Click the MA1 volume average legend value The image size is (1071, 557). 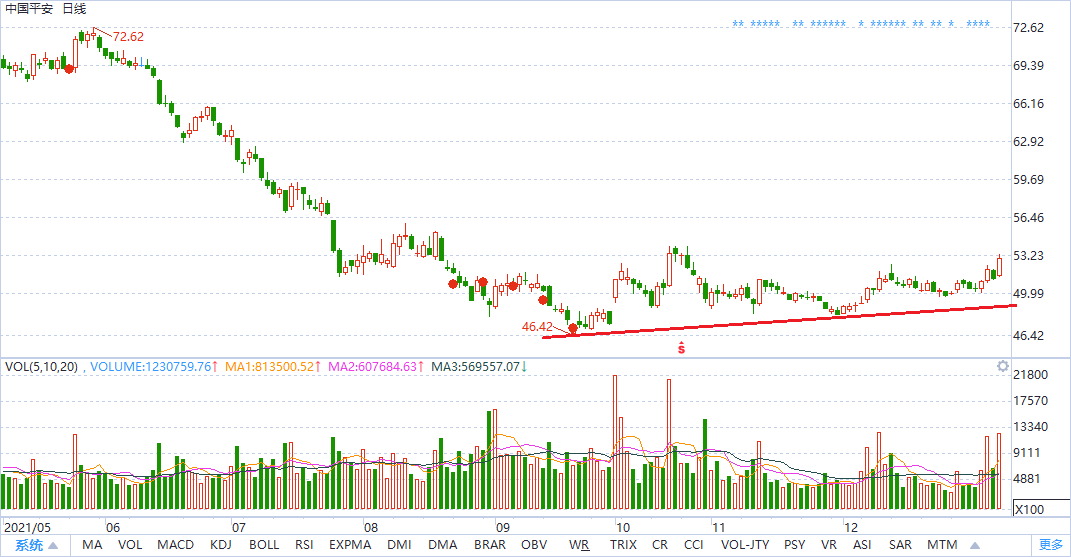[268, 367]
